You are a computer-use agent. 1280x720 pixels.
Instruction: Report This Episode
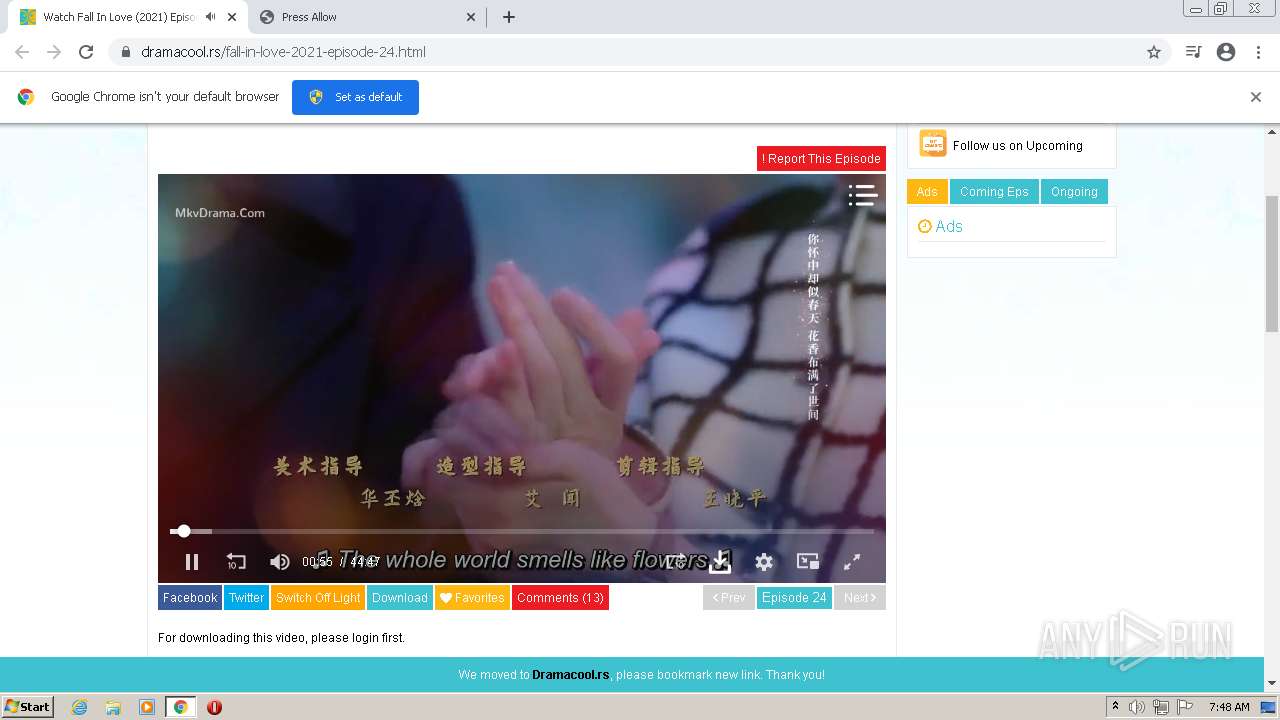coord(821,158)
